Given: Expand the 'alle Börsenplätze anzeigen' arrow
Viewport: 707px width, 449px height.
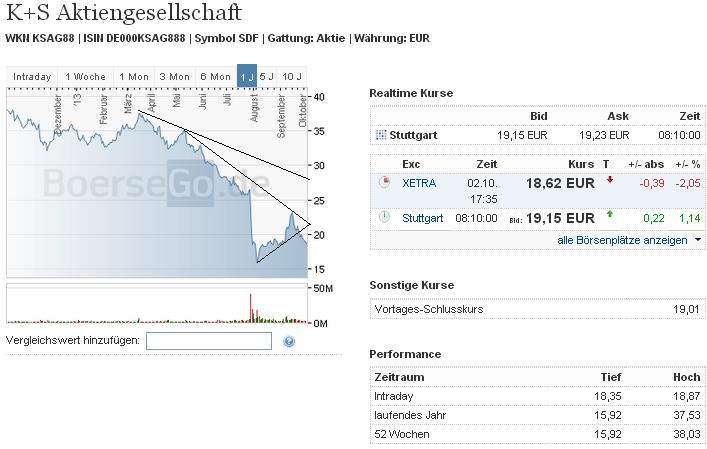Looking at the screenshot, I should point(697,240).
